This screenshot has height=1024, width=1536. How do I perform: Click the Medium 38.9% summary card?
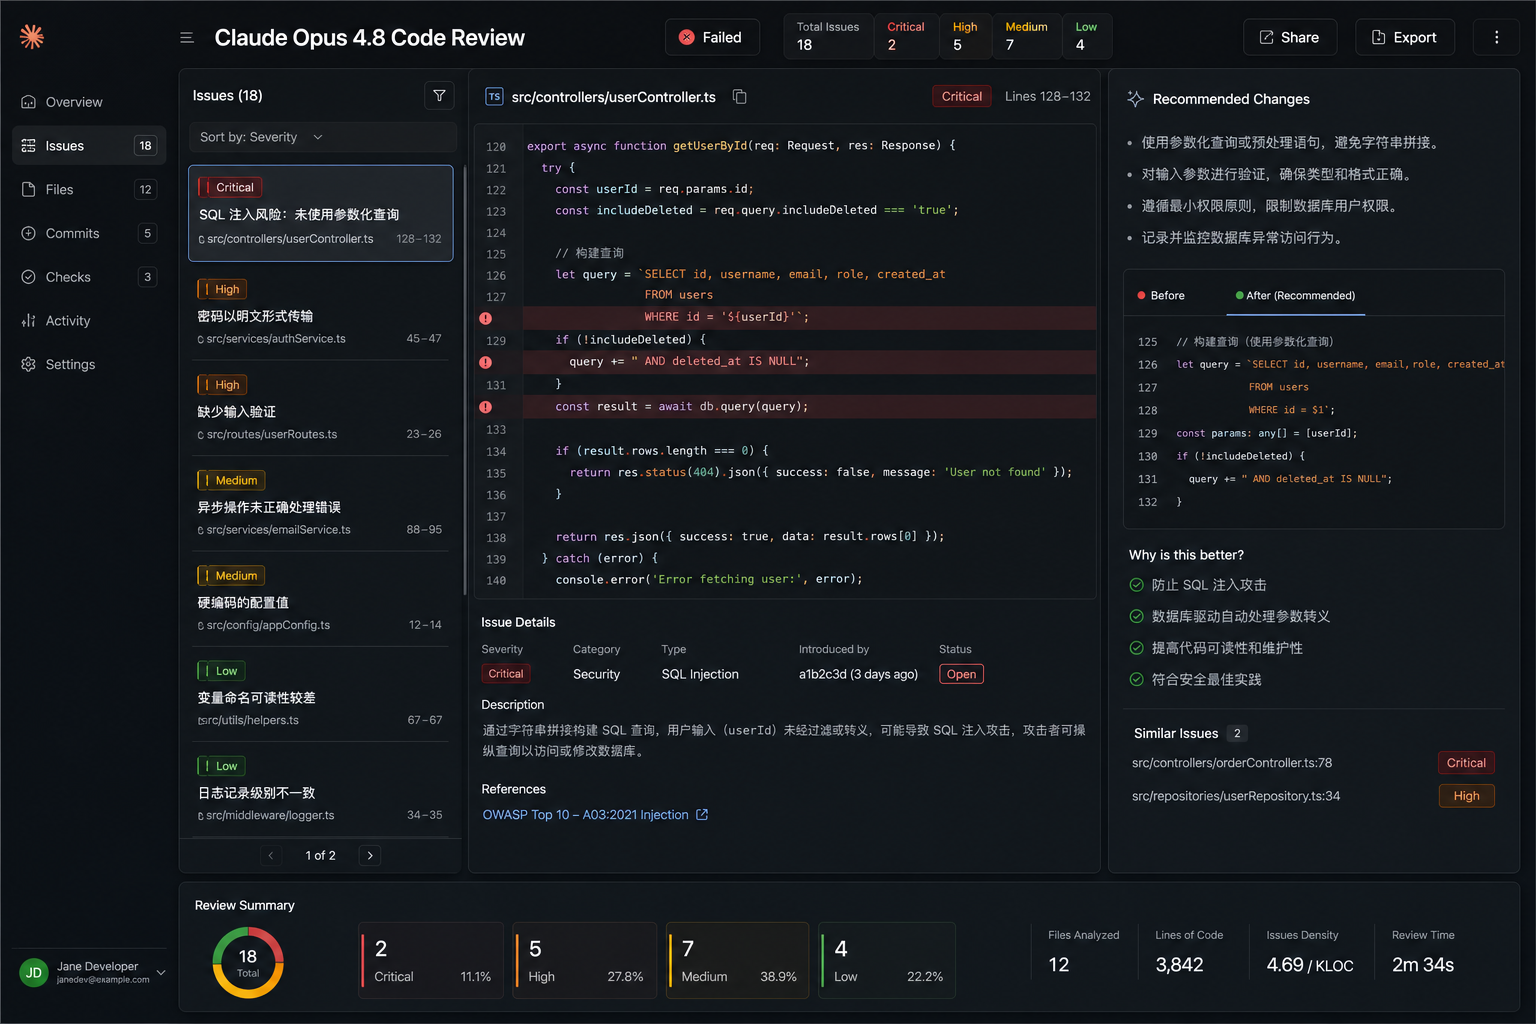[738, 961]
